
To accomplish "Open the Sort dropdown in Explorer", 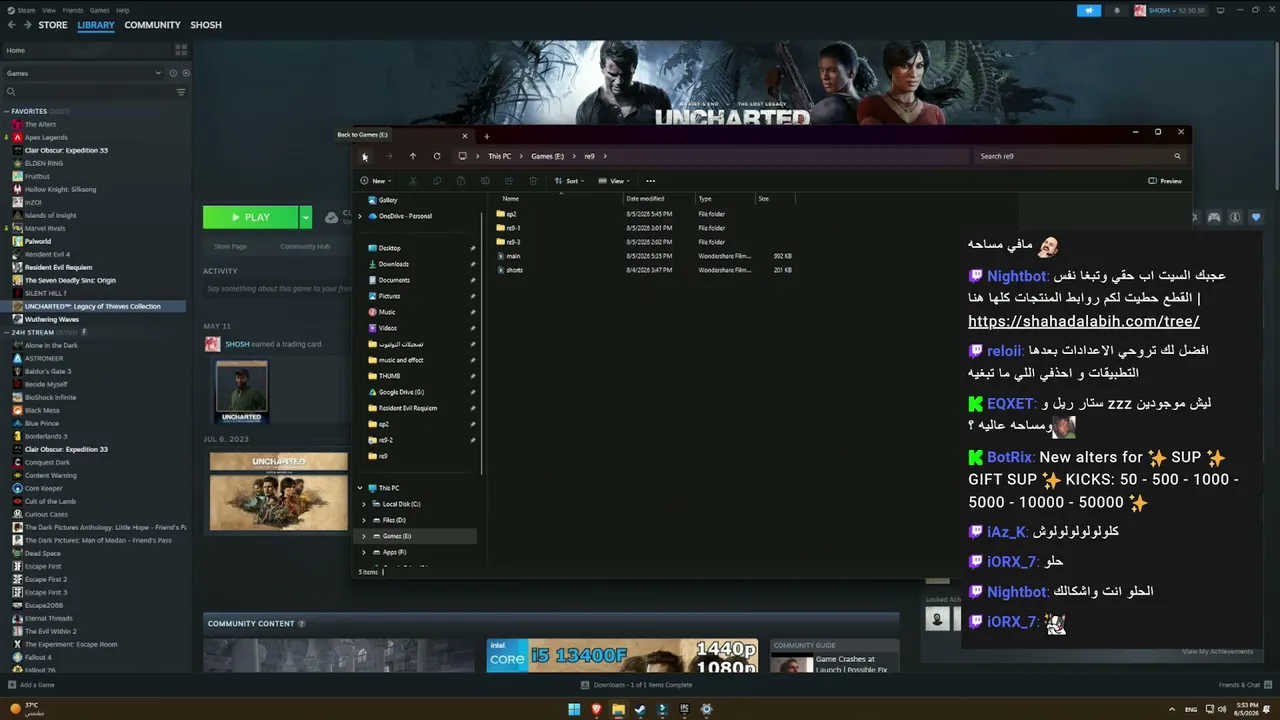I will click(570, 181).
